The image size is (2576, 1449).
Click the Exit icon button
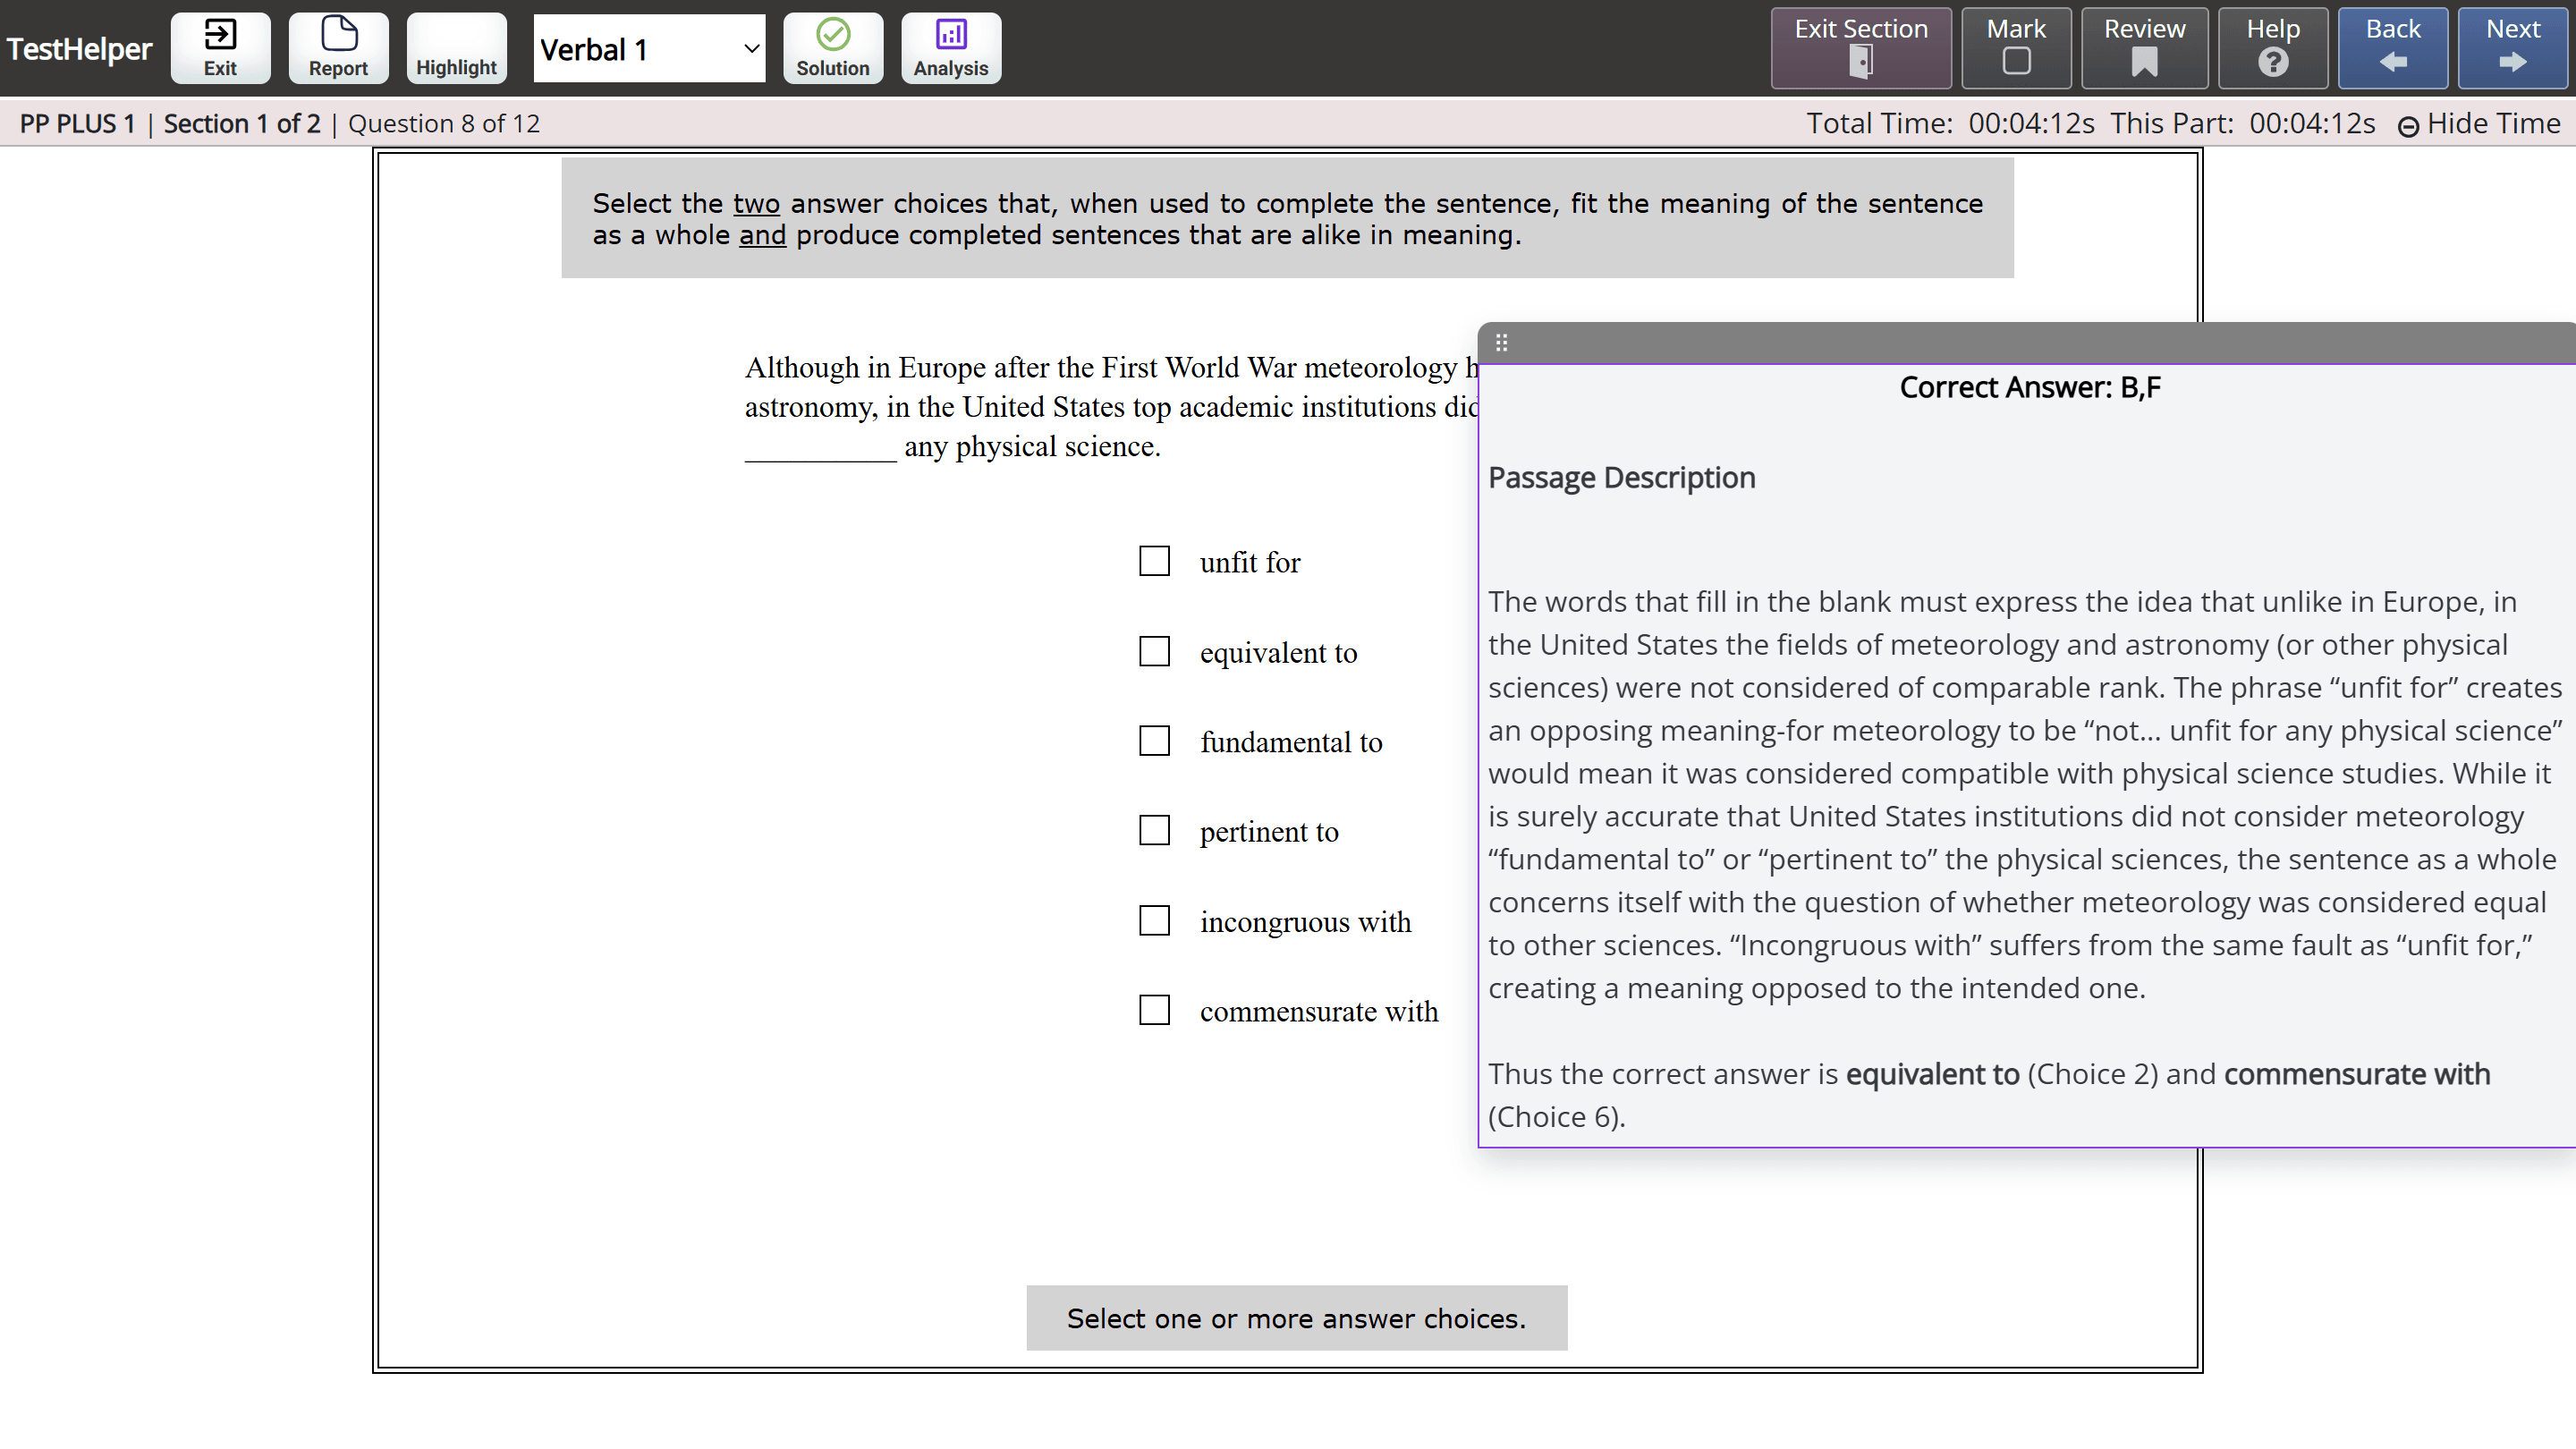[x=220, y=48]
